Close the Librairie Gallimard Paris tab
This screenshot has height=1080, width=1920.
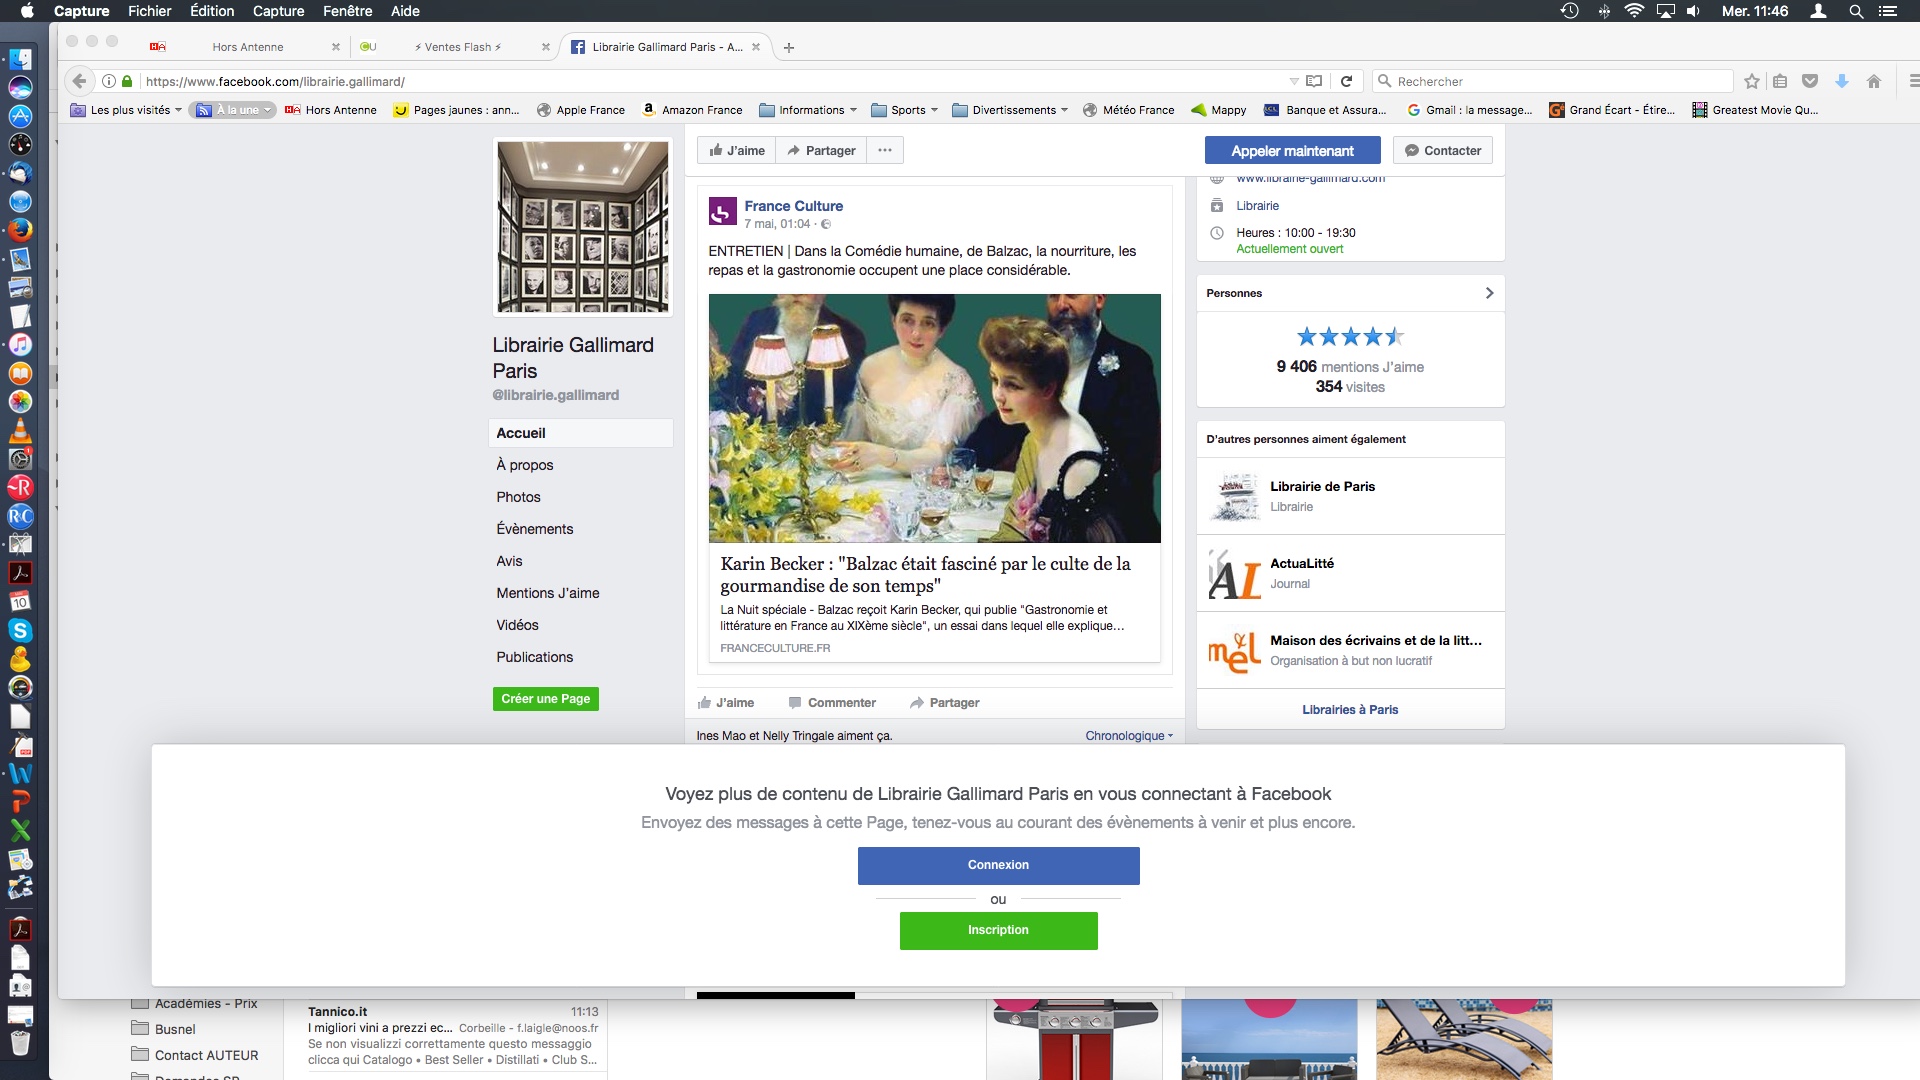pos(756,47)
